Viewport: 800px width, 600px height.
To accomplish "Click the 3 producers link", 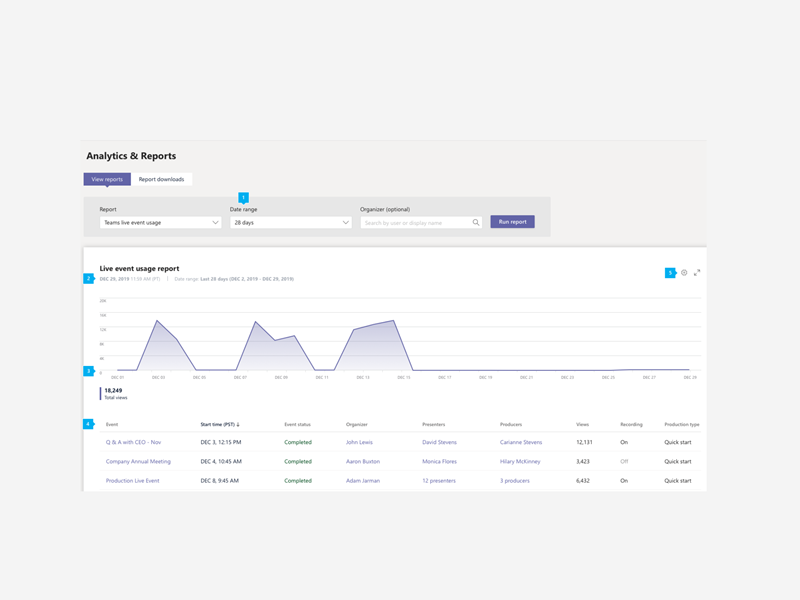I will click(515, 481).
